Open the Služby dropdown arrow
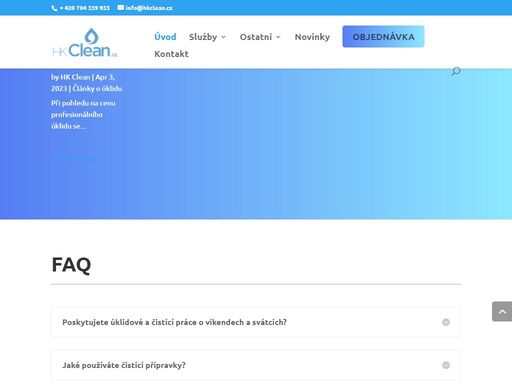The height and width of the screenshot is (384, 512). [x=223, y=37]
